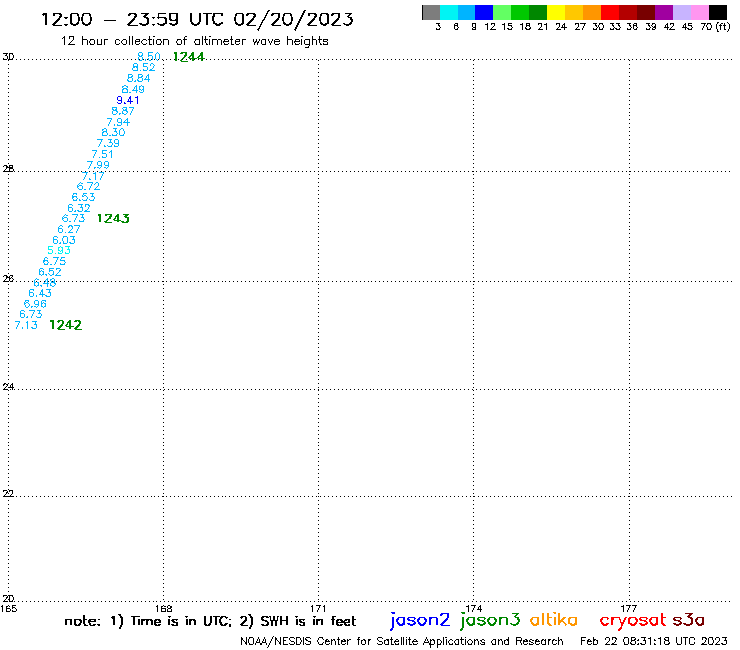Click the green pass number 1242
The image size is (740, 650).
(x=66, y=325)
